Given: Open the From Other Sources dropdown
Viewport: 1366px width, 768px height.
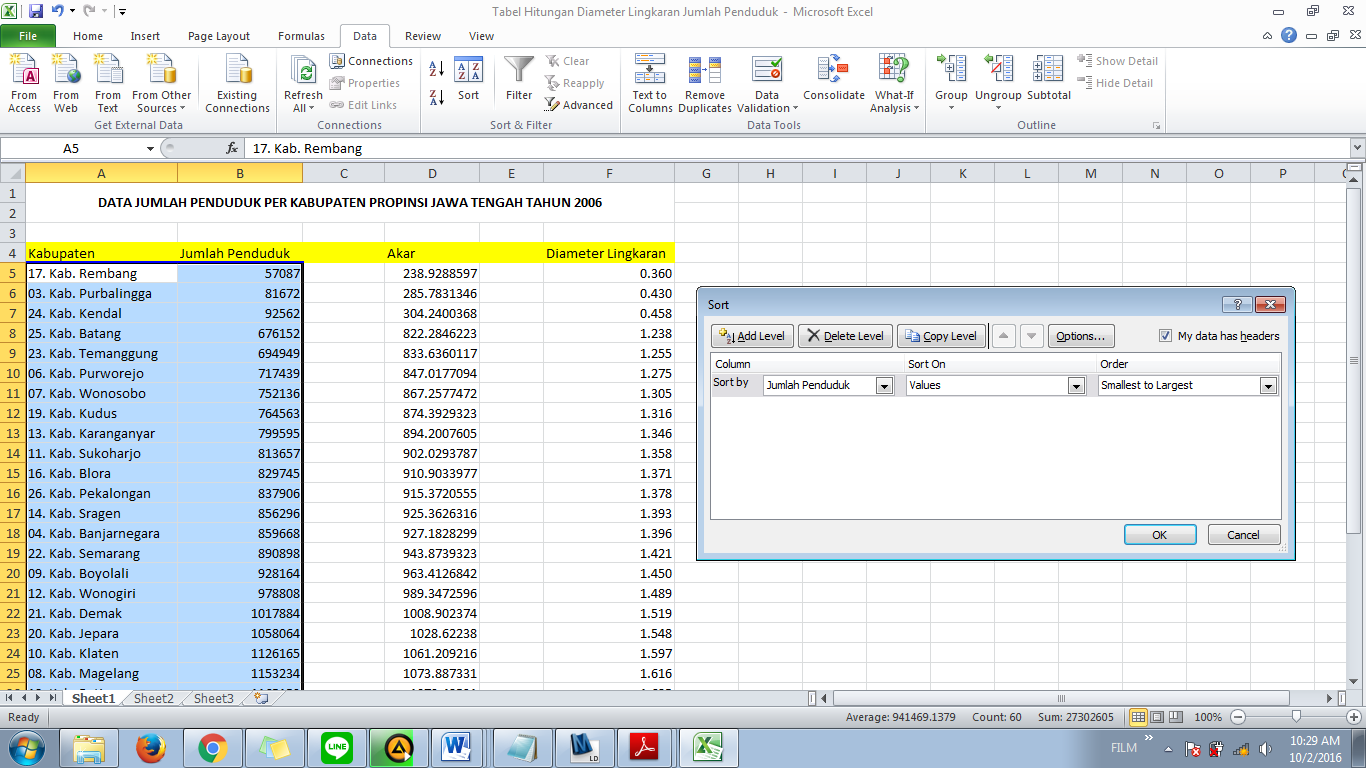Looking at the screenshot, I should point(162,84).
